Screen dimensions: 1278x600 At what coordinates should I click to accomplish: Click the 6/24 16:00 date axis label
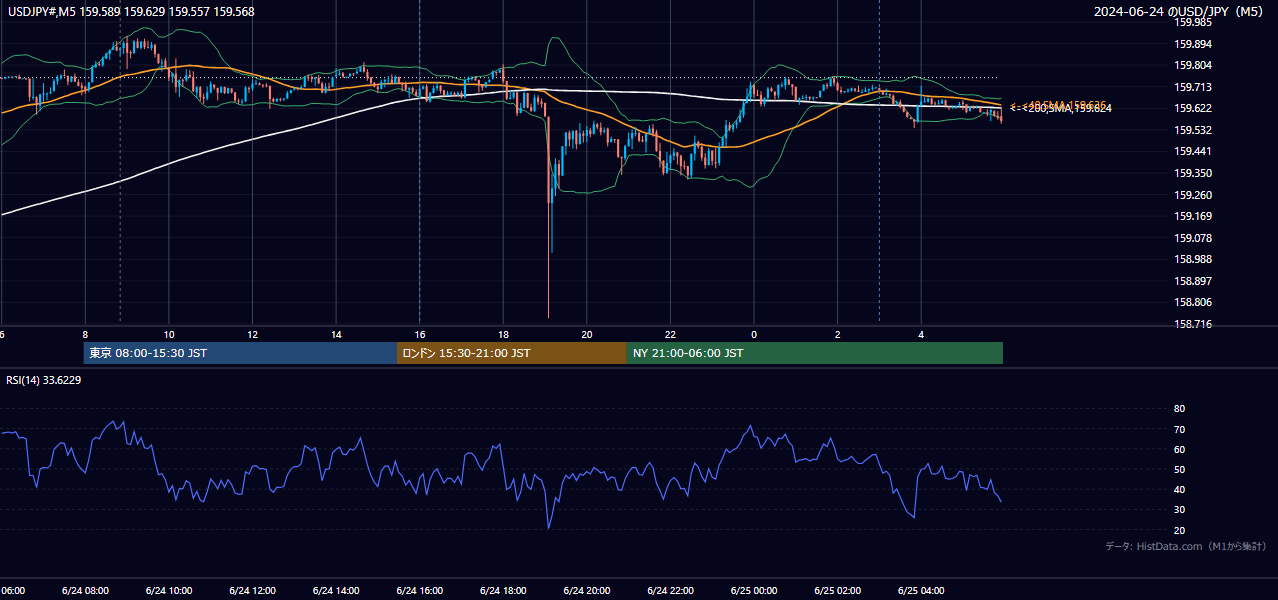tap(419, 590)
